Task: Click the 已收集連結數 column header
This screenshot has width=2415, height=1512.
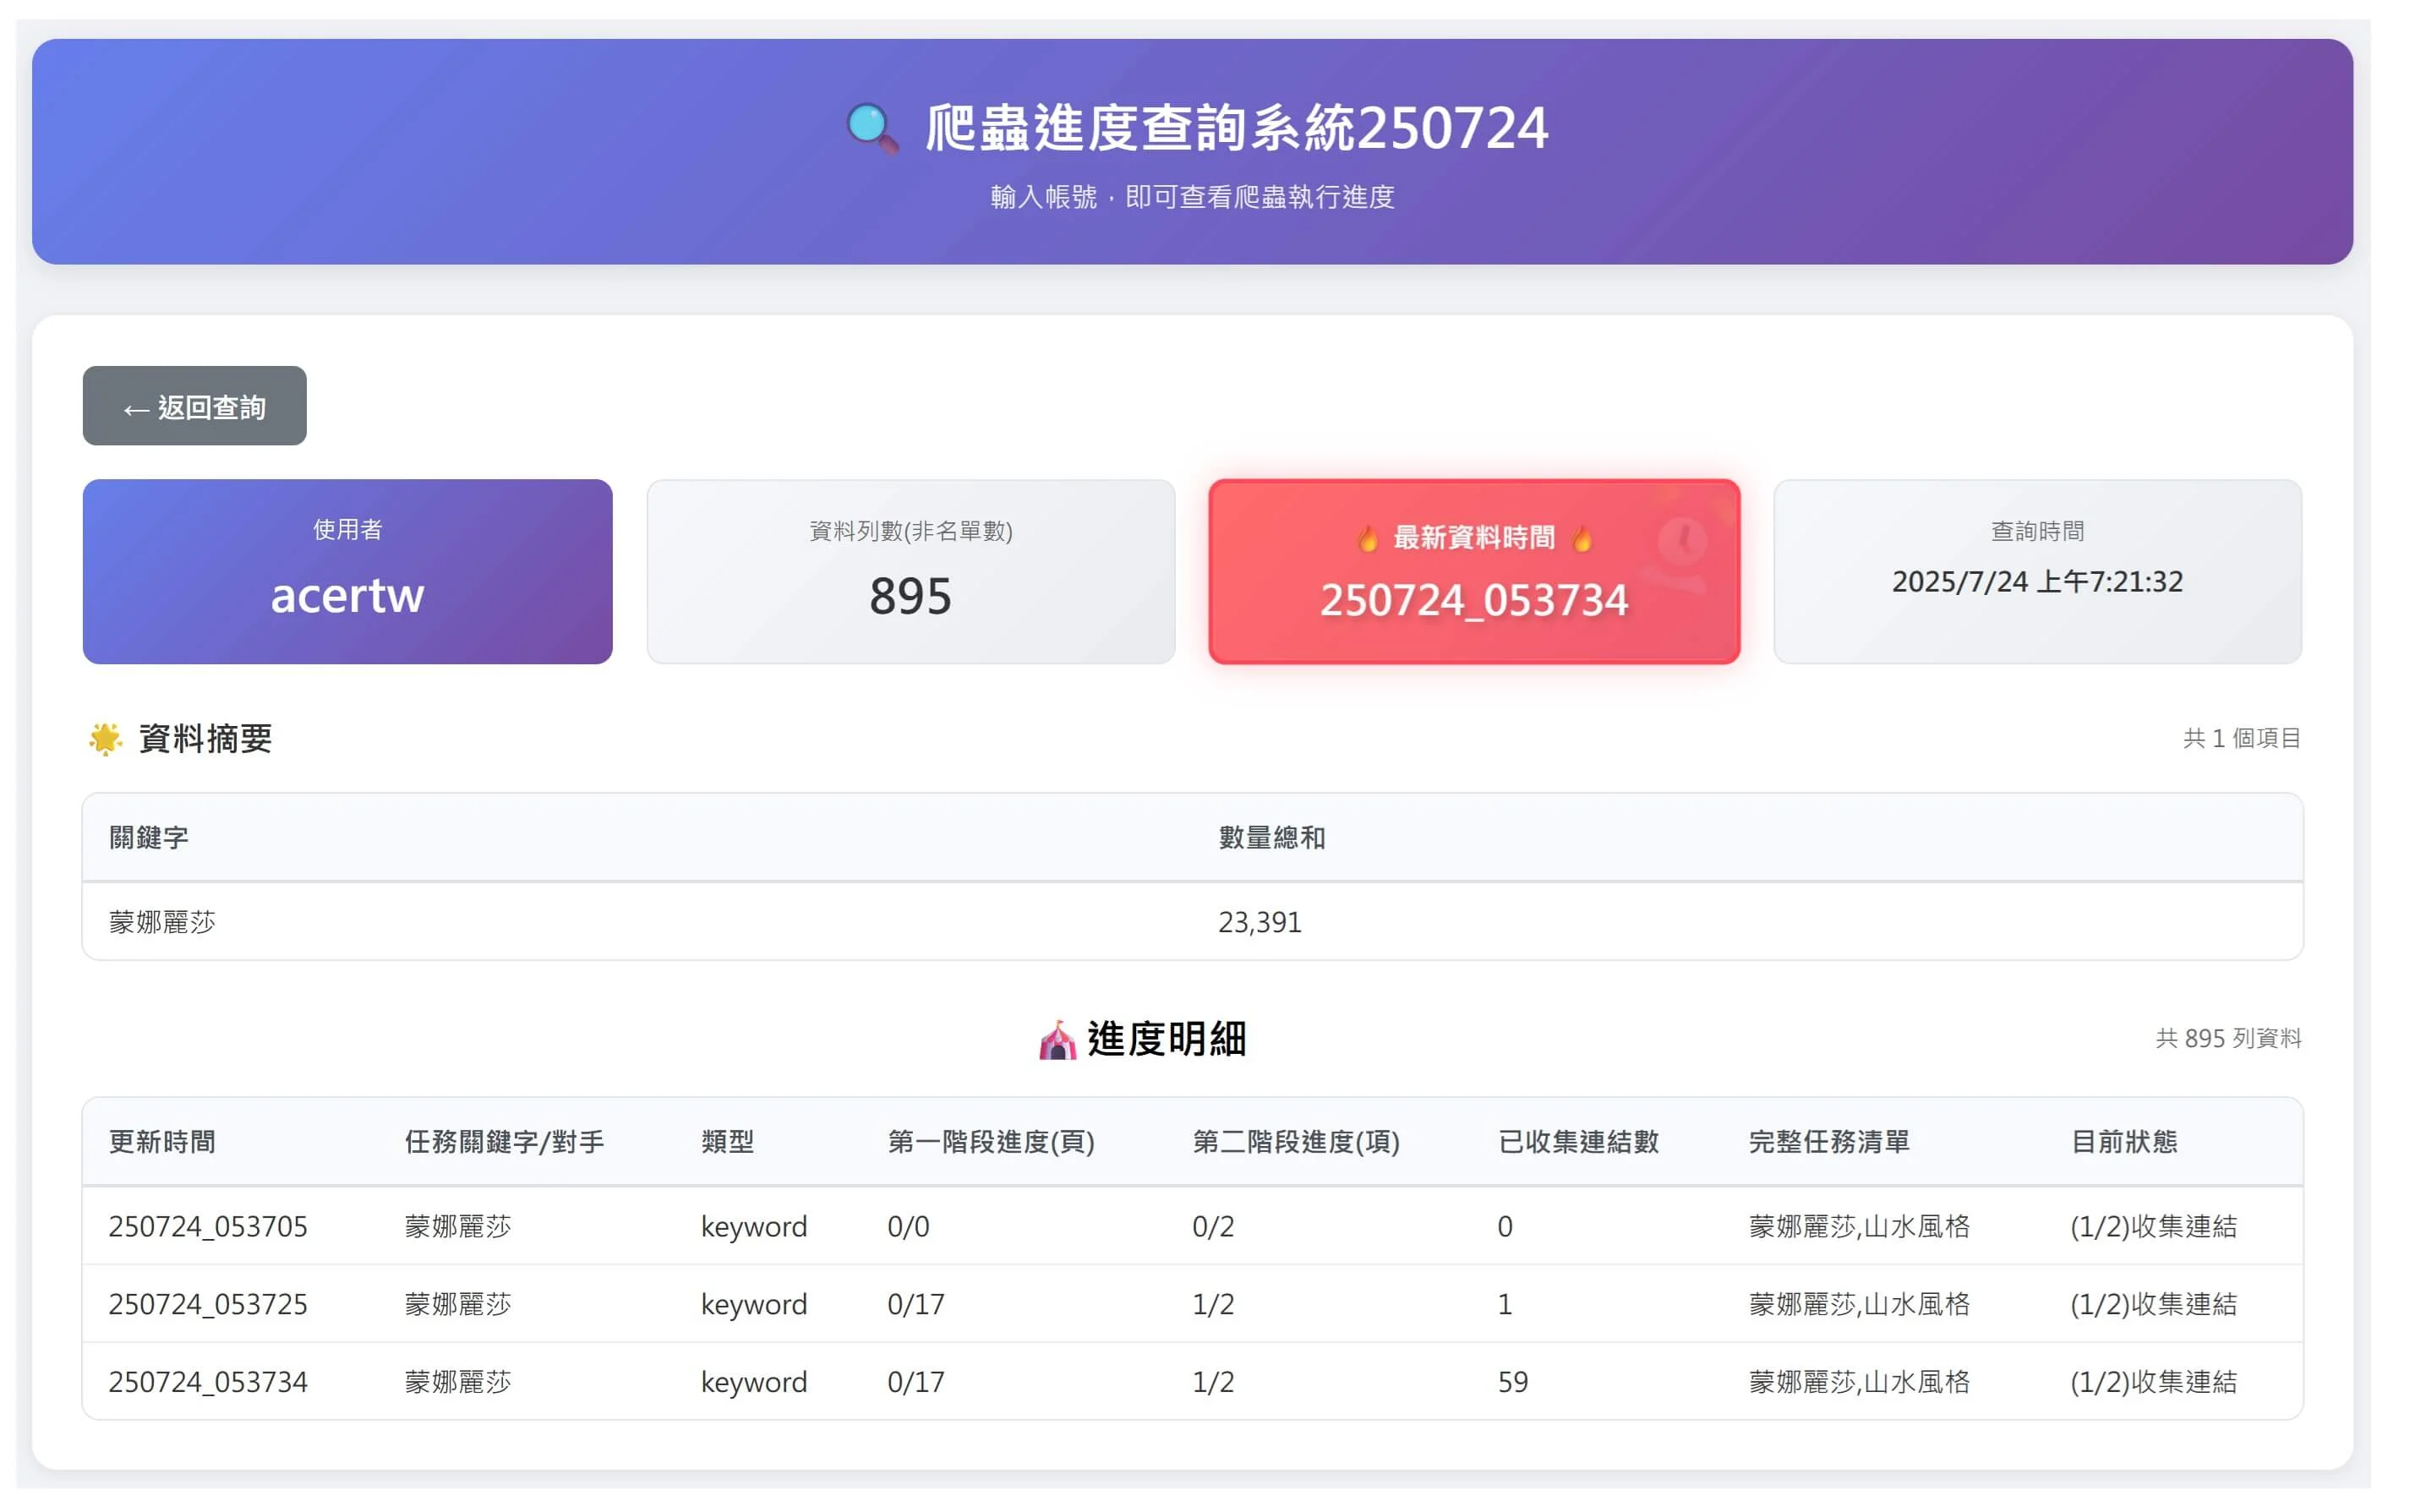Action: click(x=1578, y=1142)
